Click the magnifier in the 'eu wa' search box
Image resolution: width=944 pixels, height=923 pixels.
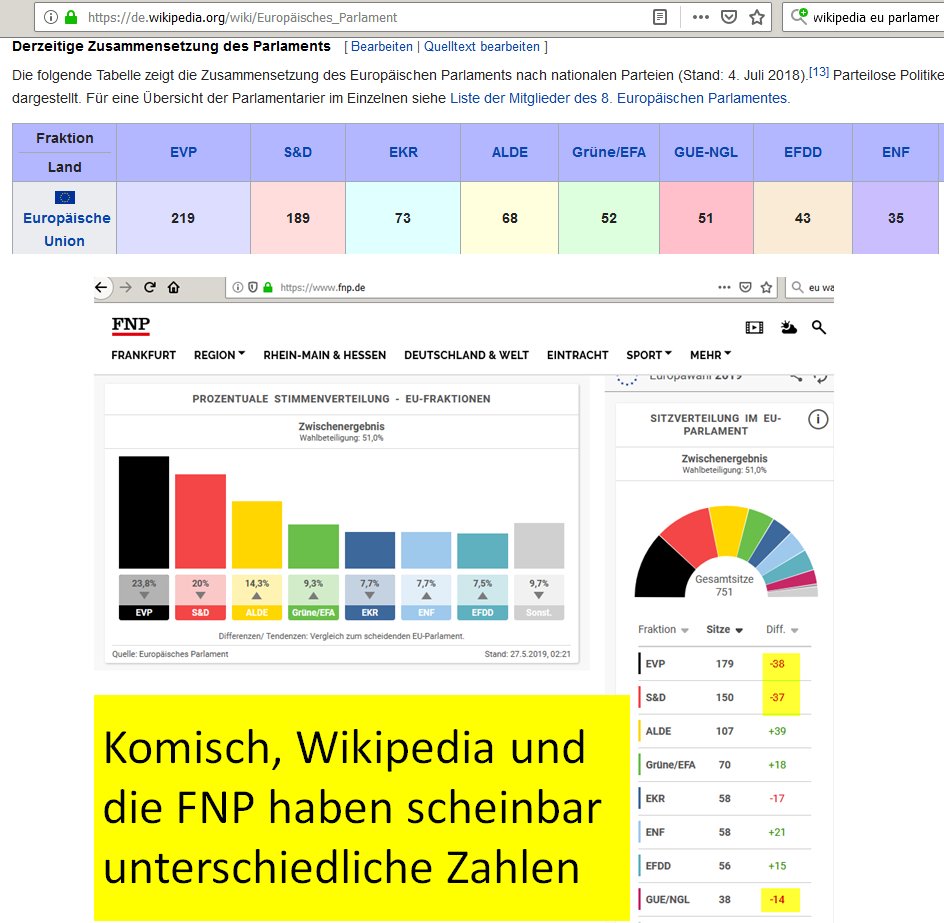798,287
